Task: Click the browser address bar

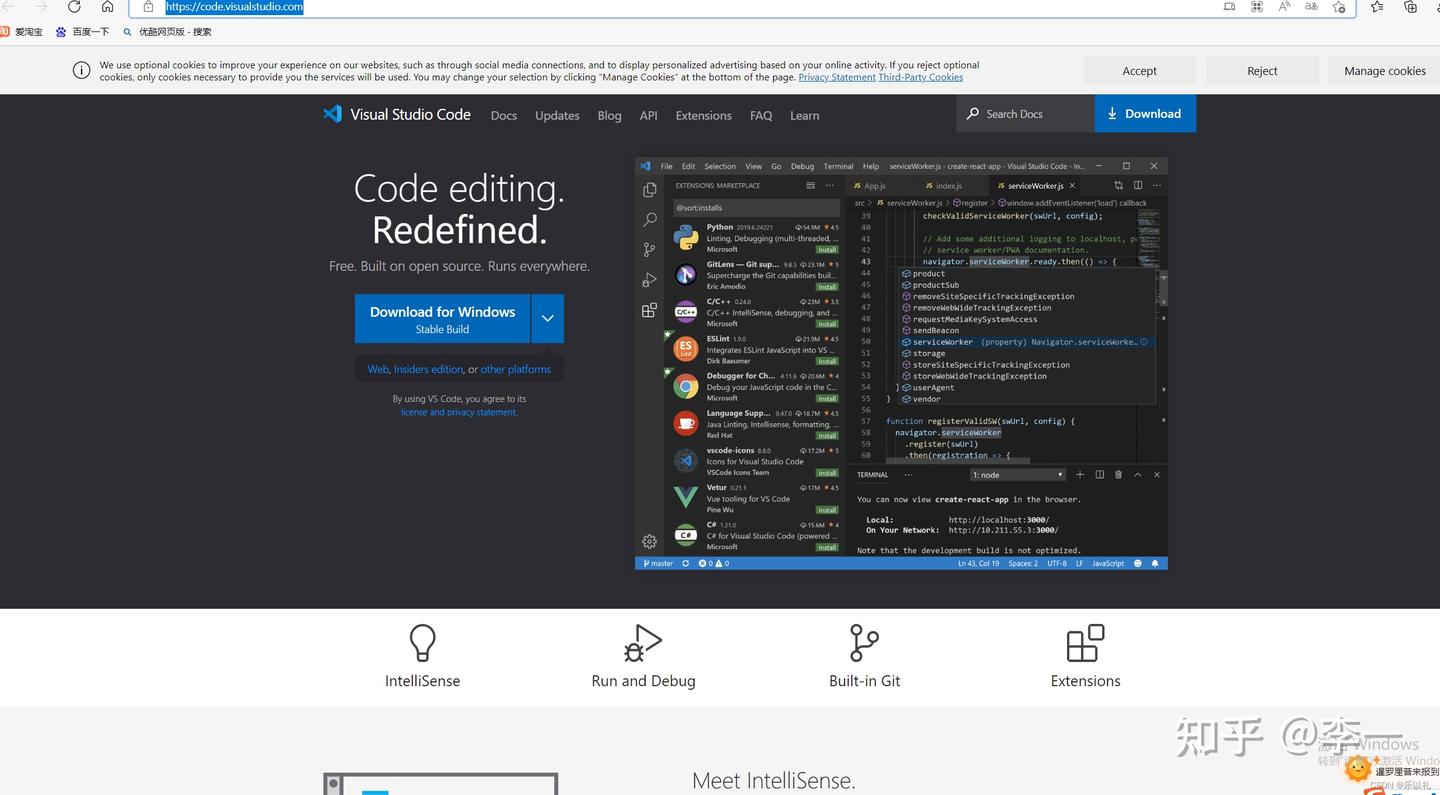Action: point(233,7)
